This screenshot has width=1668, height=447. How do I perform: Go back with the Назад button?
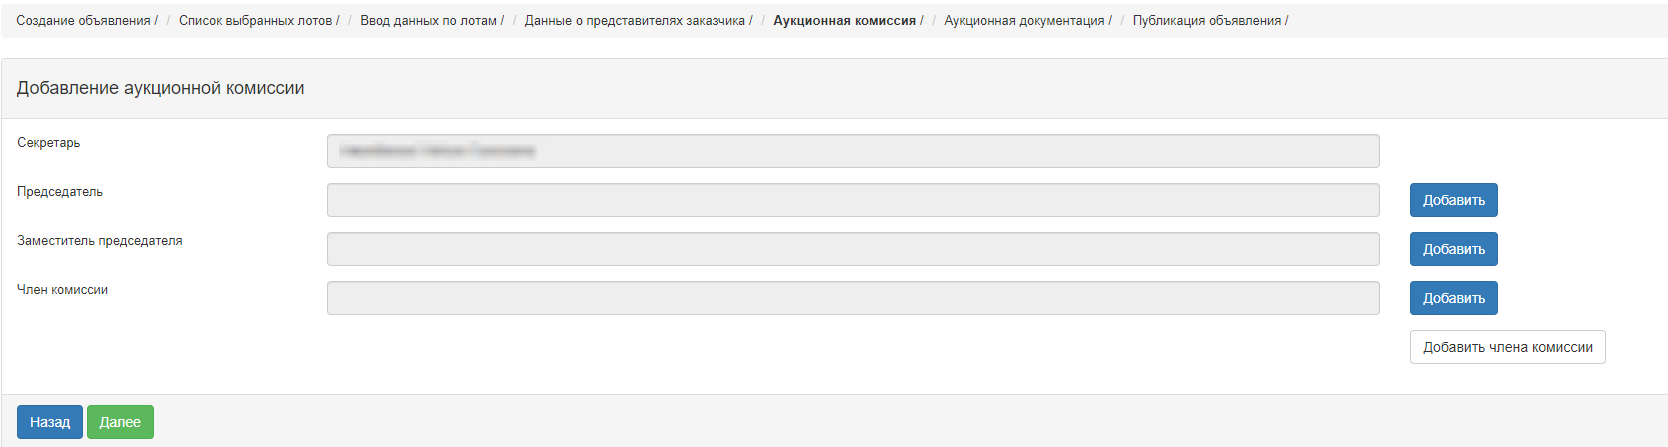click(x=50, y=422)
